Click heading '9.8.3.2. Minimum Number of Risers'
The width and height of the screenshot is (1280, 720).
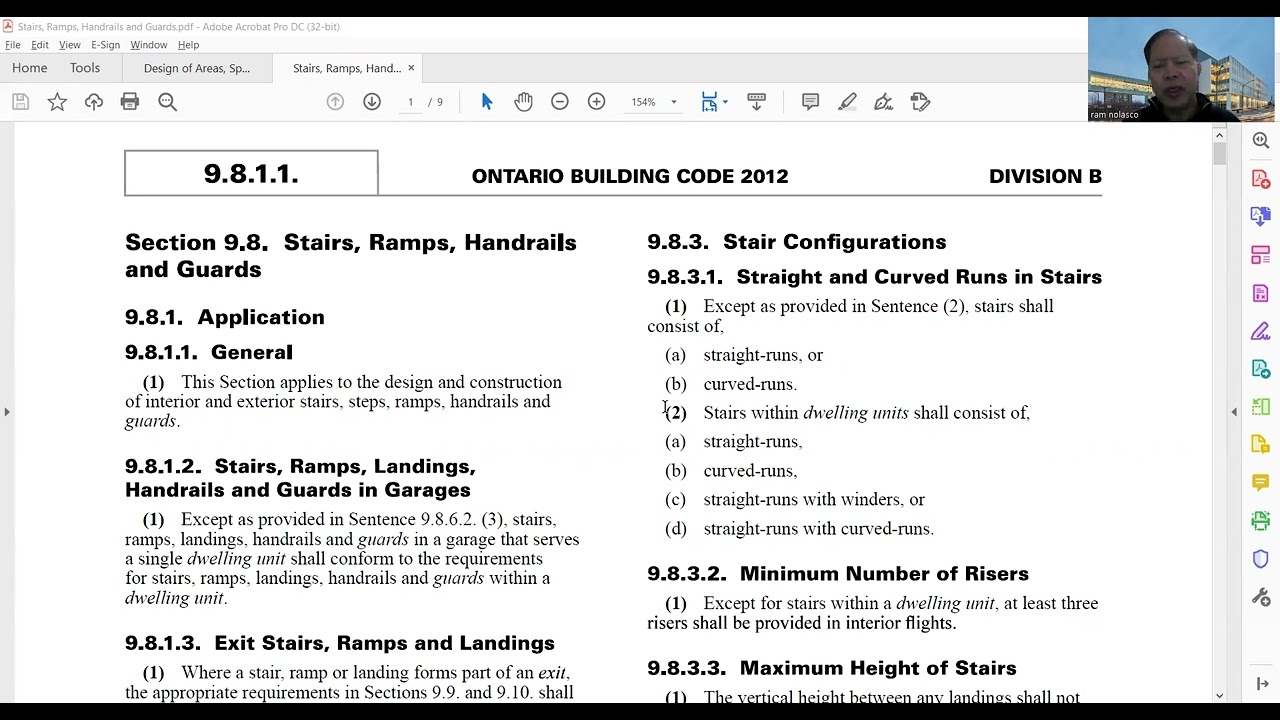(x=838, y=574)
